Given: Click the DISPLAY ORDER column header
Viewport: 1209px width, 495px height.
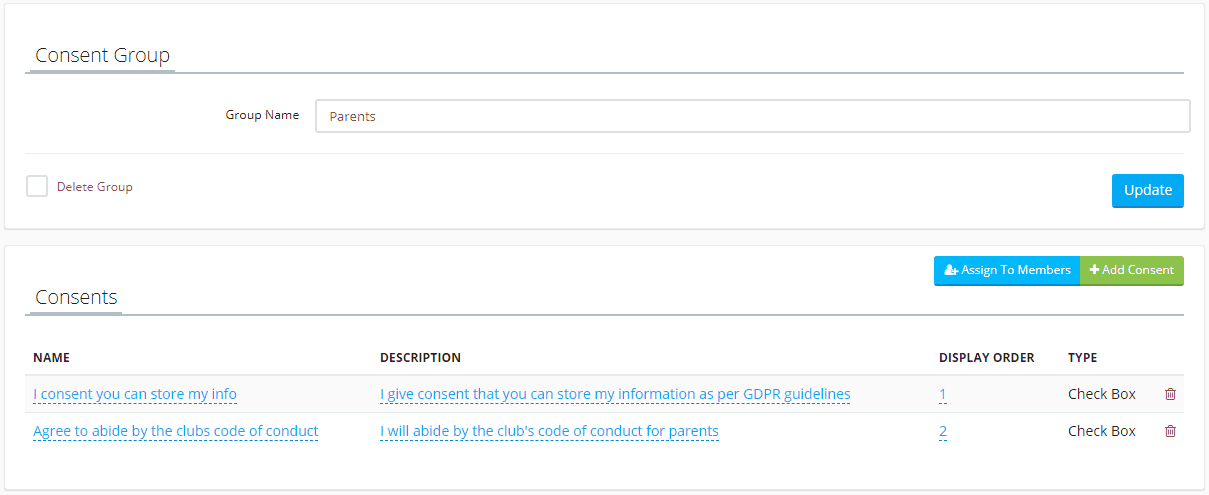Looking at the screenshot, I should click(x=986, y=357).
